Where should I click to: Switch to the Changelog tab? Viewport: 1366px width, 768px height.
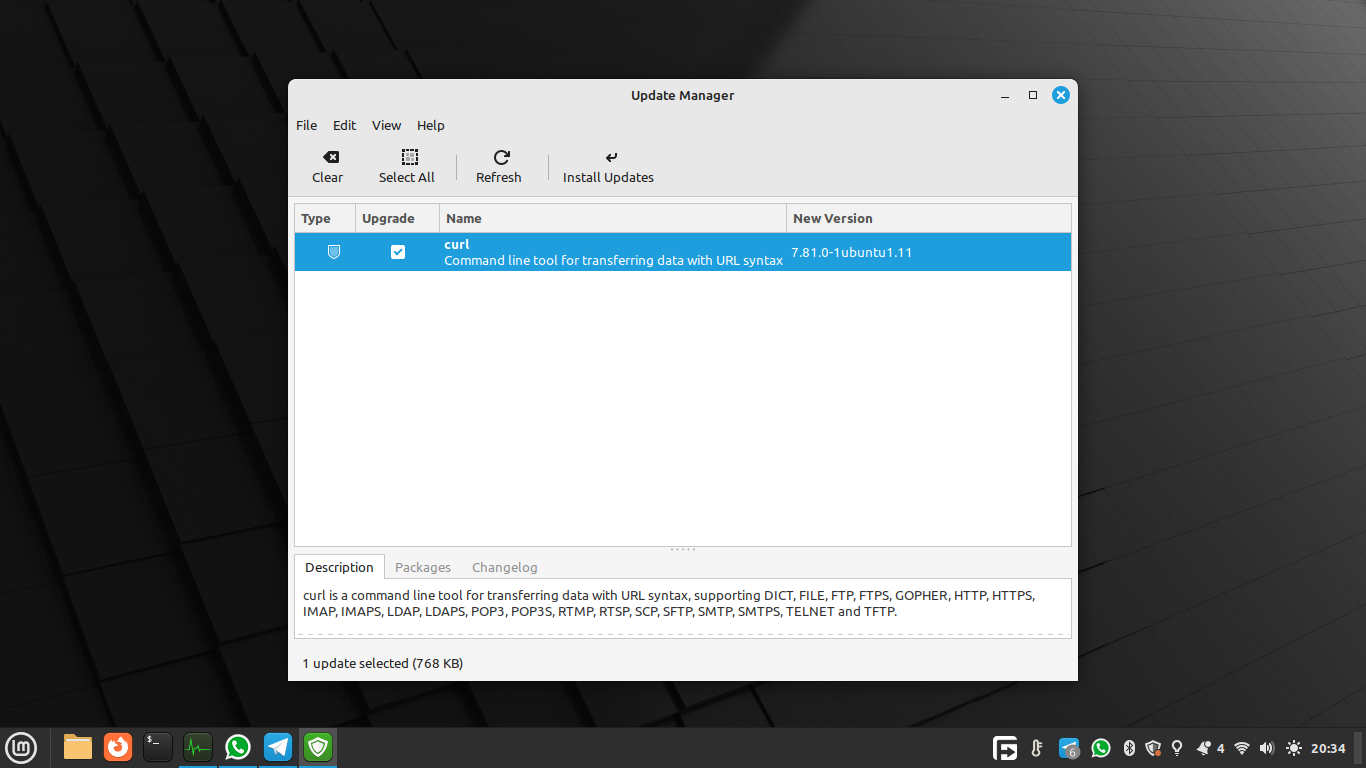504,567
